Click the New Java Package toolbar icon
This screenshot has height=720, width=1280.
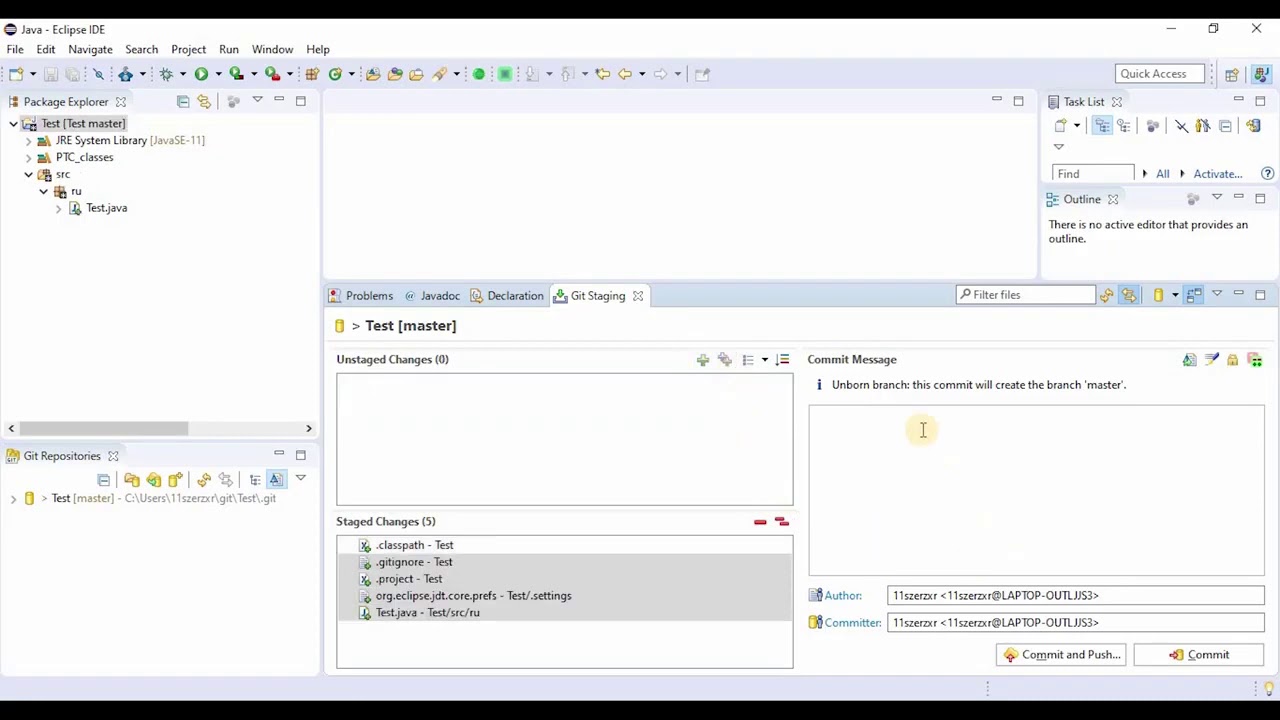click(x=311, y=74)
